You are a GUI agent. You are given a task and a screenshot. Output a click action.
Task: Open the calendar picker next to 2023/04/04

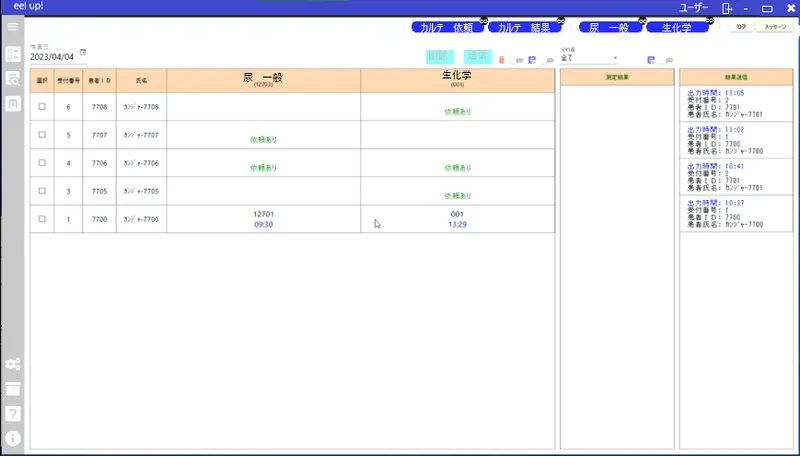click(83, 53)
